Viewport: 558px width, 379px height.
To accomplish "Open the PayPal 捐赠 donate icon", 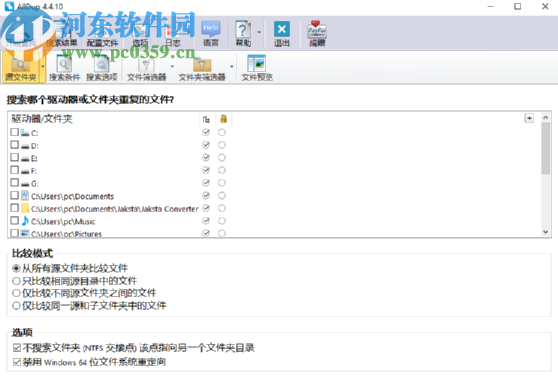I will 317,33.
